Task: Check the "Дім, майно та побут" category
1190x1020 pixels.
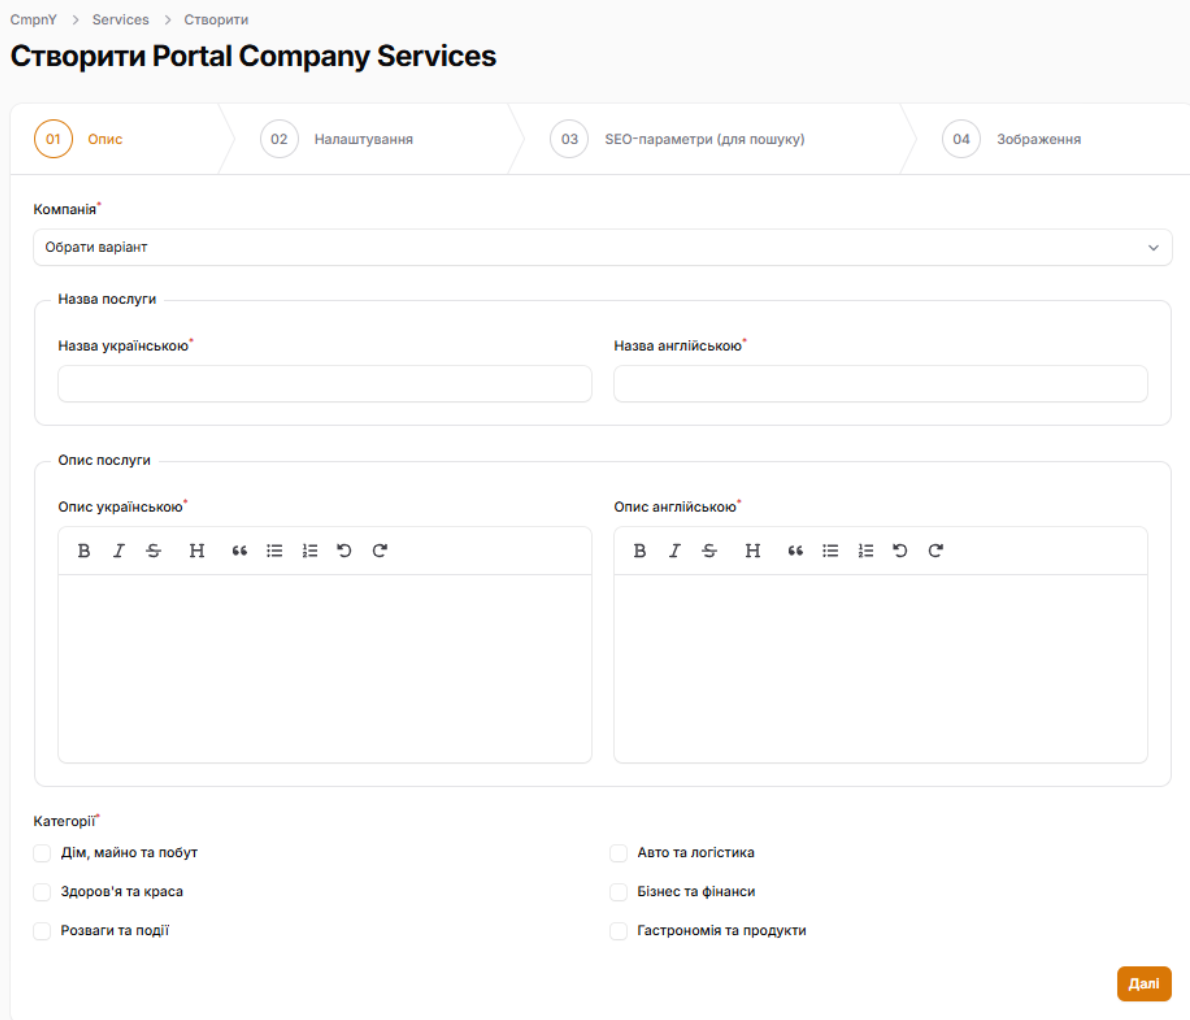Action: (42, 853)
